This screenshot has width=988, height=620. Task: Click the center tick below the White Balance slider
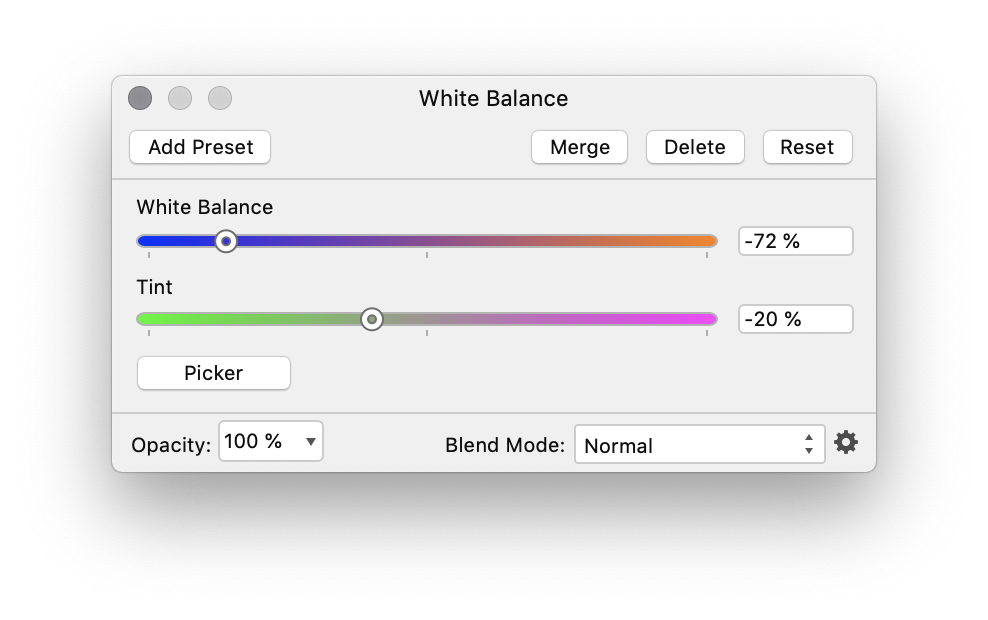point(427,257)
